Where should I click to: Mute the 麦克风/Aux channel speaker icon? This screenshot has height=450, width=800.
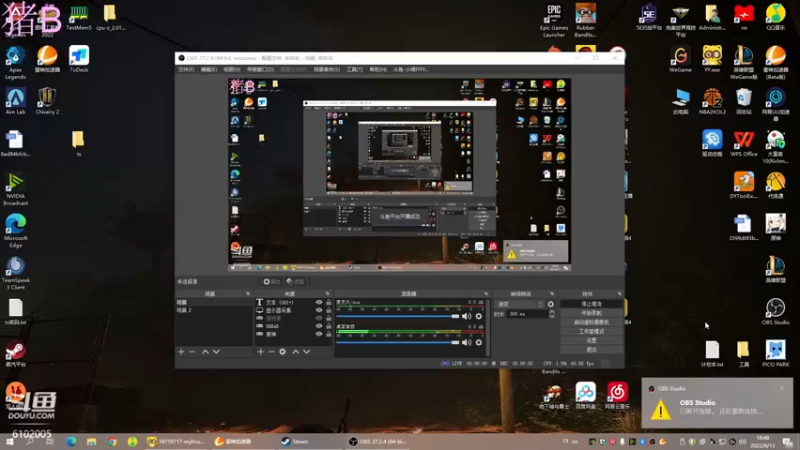[466, 316]
